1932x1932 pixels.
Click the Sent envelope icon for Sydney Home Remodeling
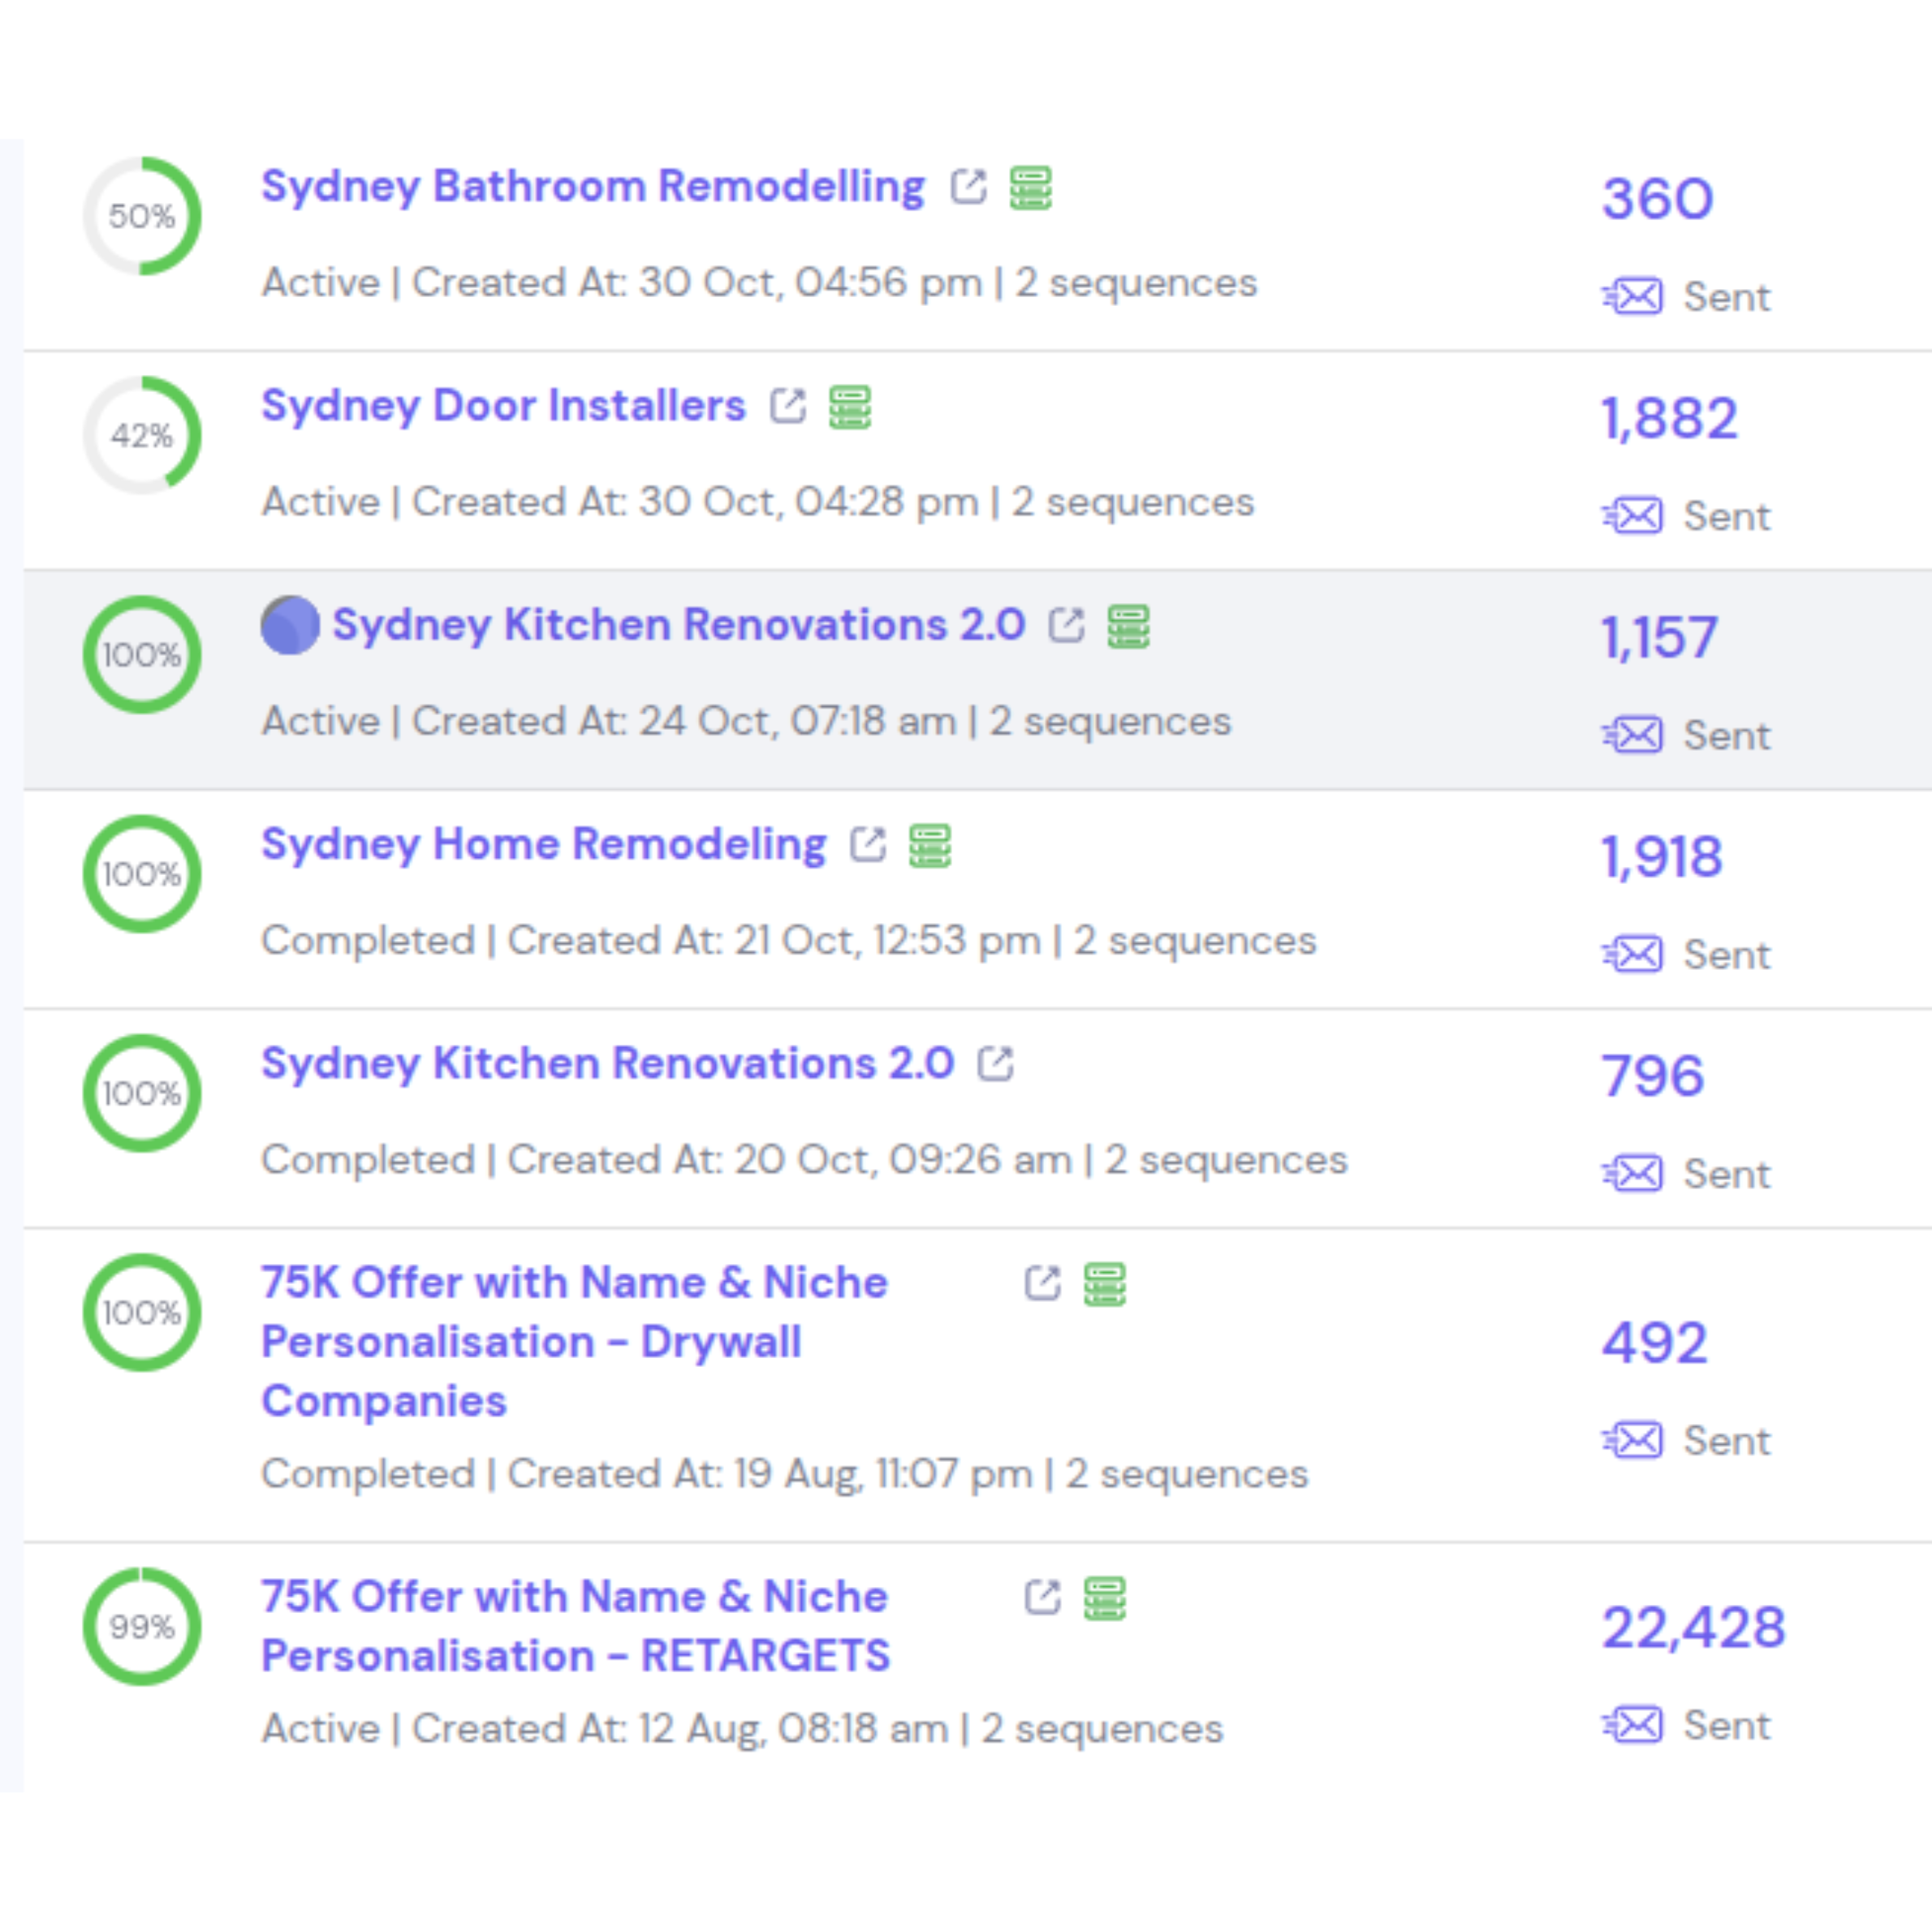(x=1633, y=954)
